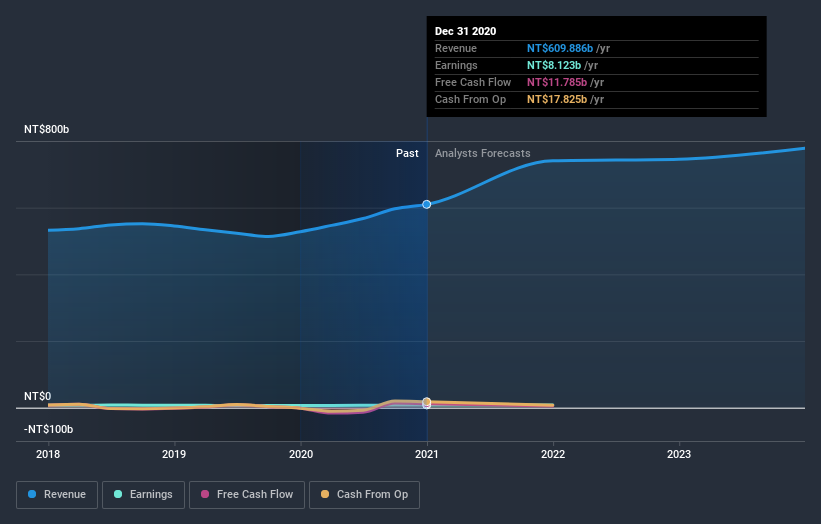The image size is (821, 524).
Task: Toggle the Cash From Op legend button
Action: 364,495
